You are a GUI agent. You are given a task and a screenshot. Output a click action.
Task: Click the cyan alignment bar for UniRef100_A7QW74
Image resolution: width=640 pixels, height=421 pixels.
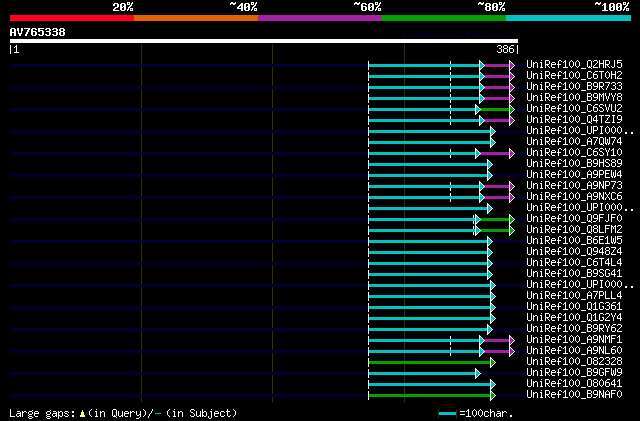(430, 143)
